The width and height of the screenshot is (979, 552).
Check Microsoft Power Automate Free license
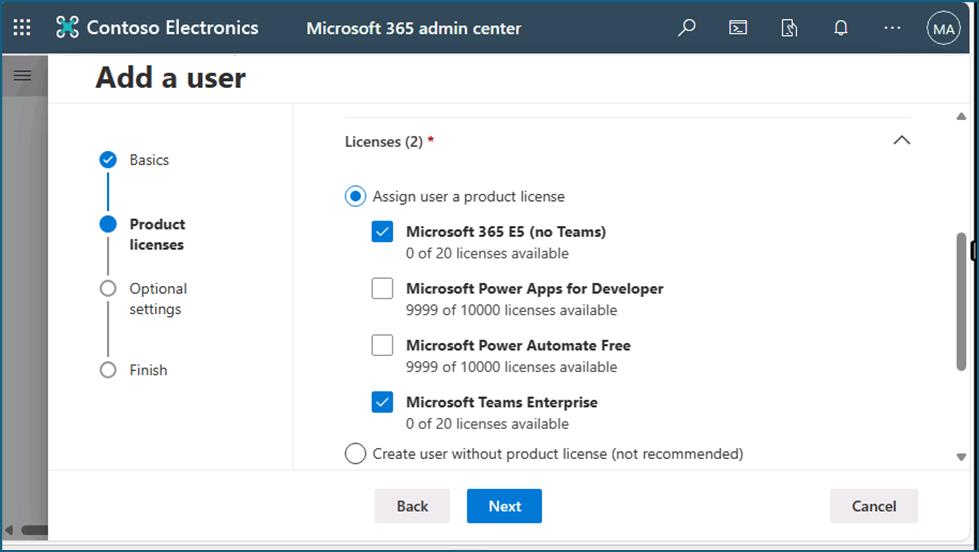coord(382,346)
